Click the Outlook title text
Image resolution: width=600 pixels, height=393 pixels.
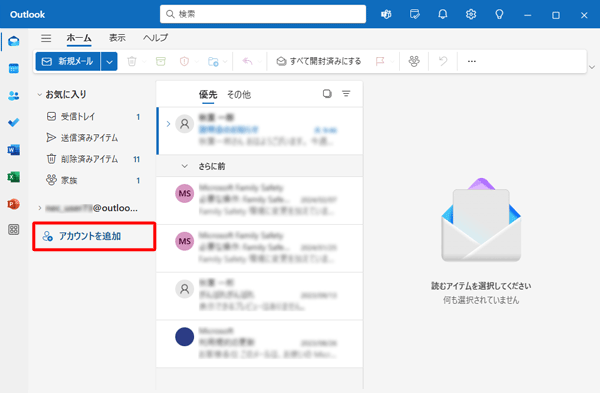(28, 15)
